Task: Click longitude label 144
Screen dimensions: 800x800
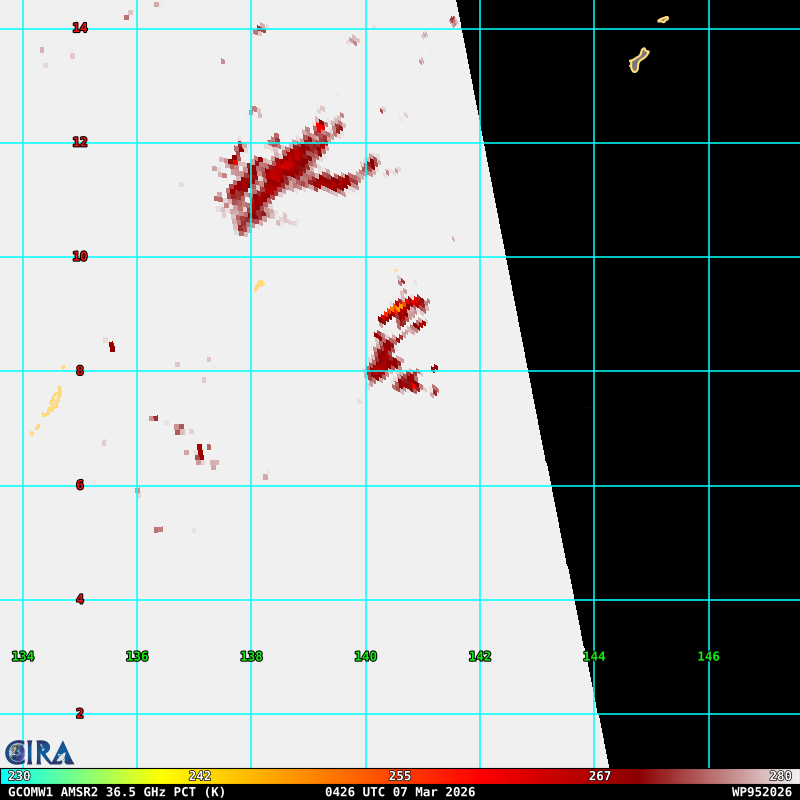Action: click(x=594, y=656)
